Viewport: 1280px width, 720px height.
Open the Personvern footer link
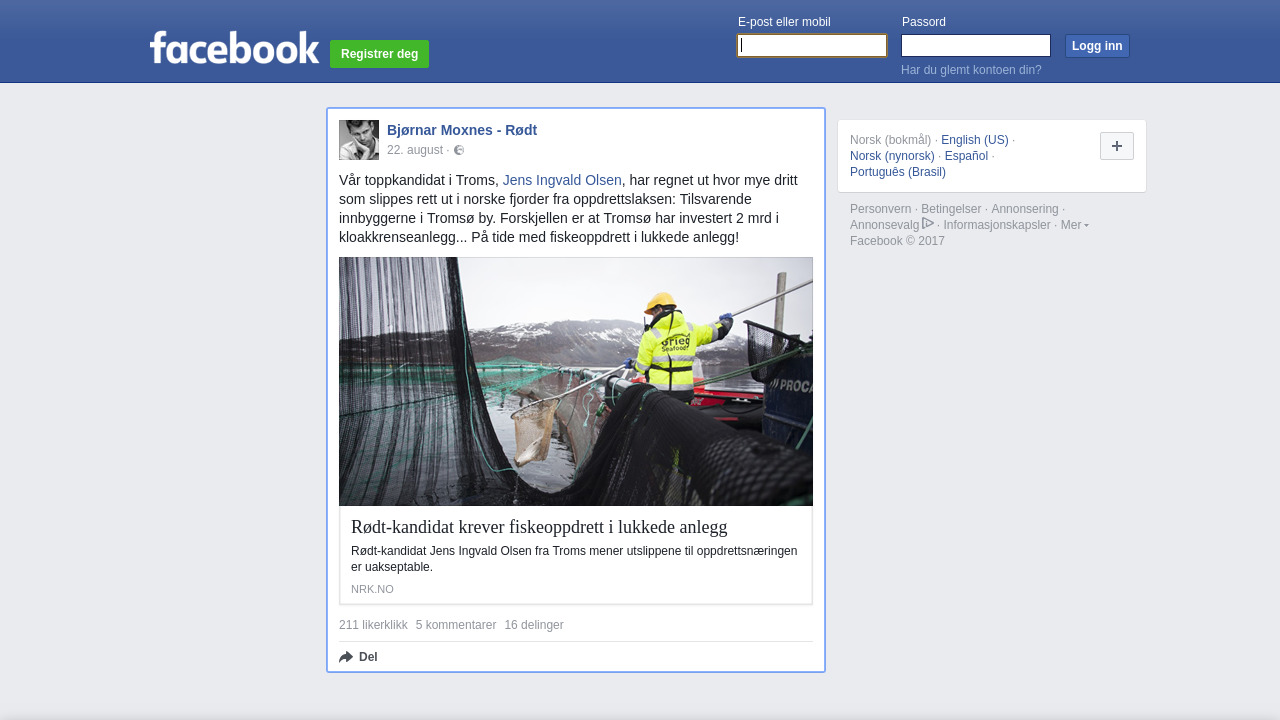click(881, 209)
